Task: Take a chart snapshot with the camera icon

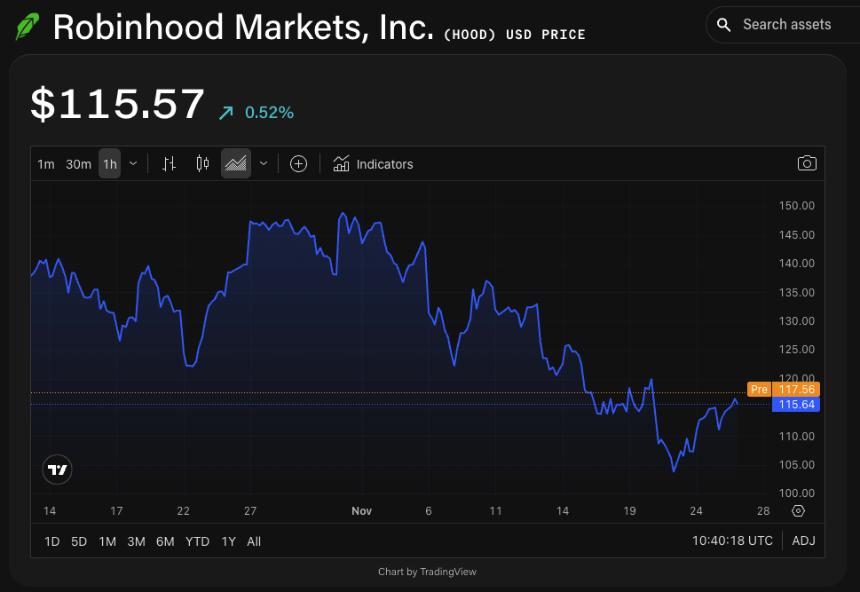Action: click(x=807, y=163)
